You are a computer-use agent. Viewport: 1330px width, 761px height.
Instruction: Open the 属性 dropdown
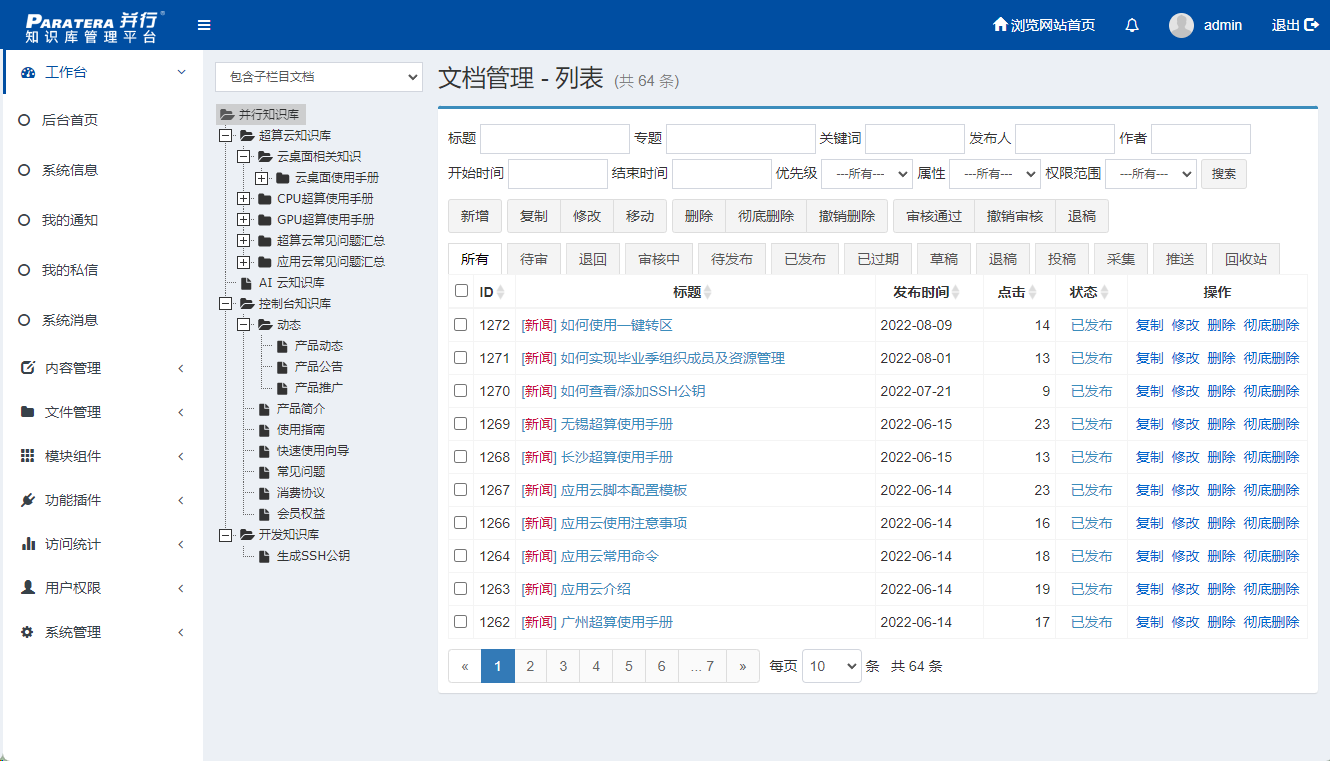pyautogui.click(x=995, y=173)
